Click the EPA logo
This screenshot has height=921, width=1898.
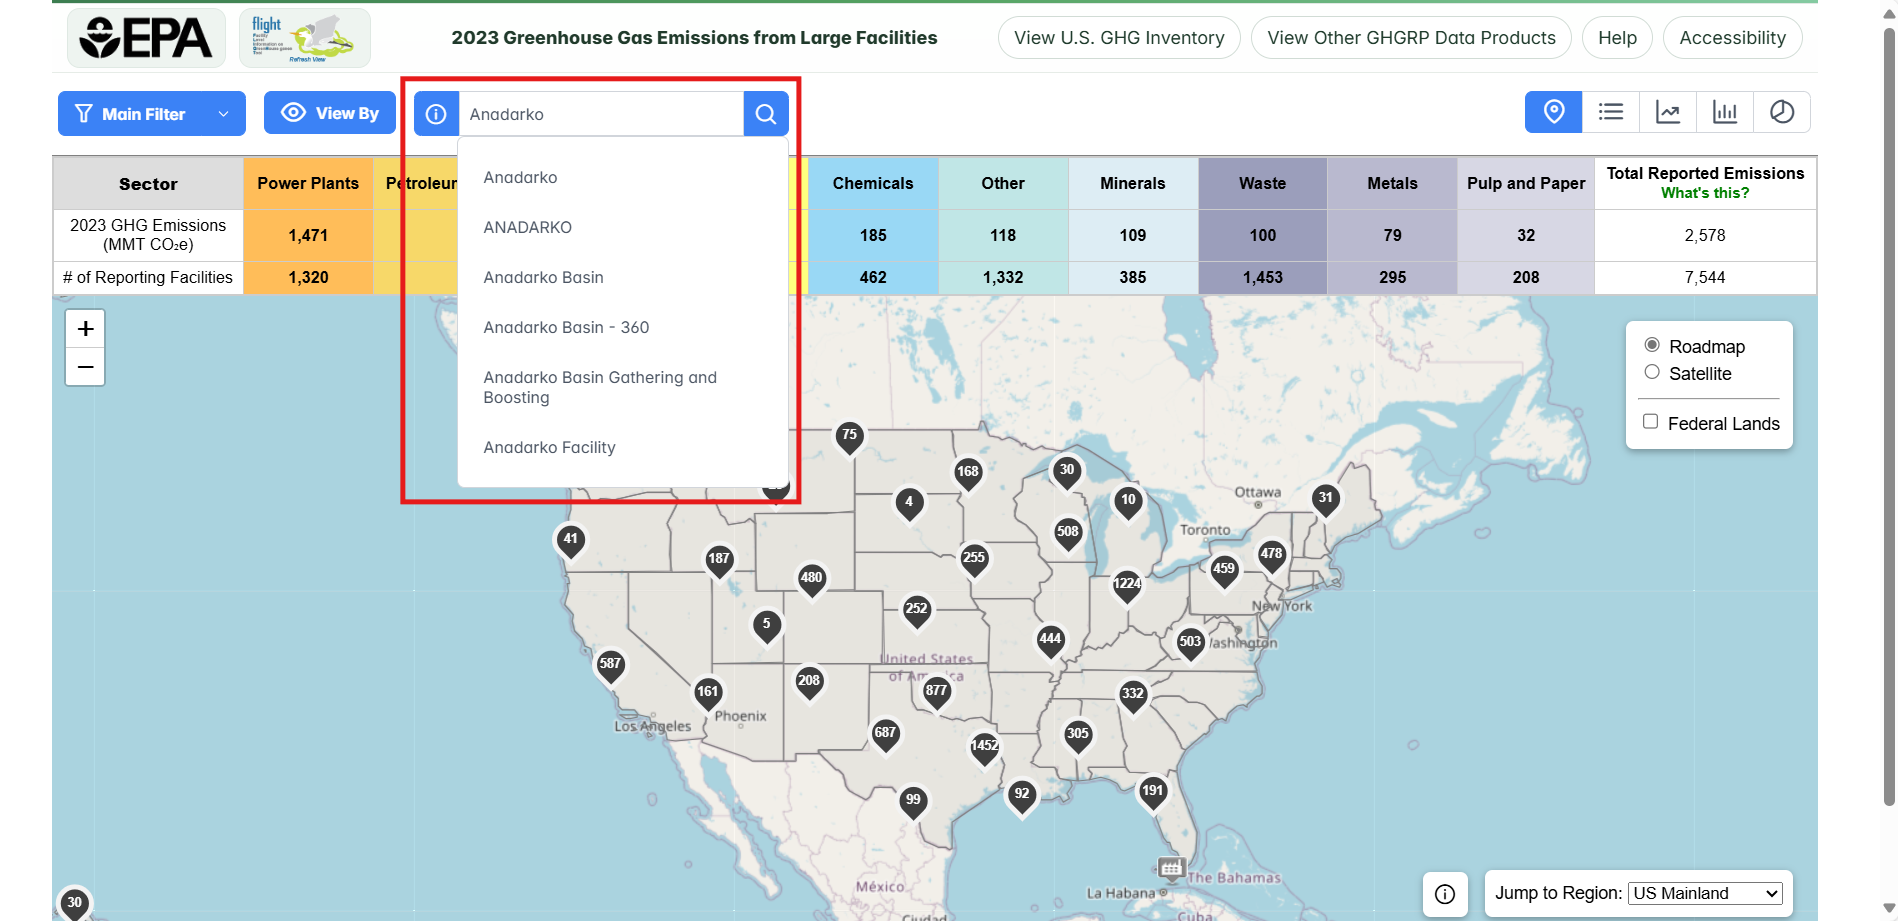[x=146, y=37]
